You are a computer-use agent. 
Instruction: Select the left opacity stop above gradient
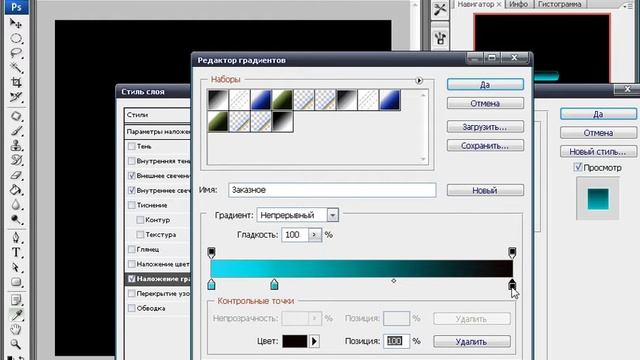coord(211,252)
